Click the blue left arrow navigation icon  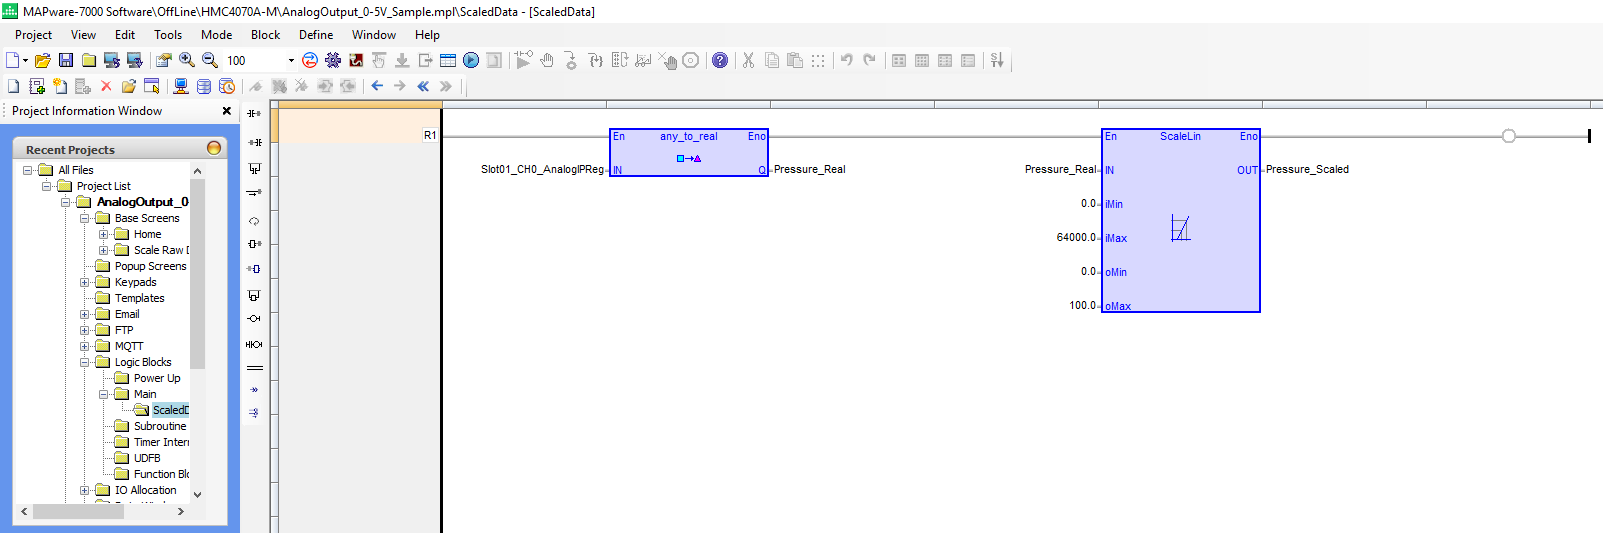coord(377,87)
